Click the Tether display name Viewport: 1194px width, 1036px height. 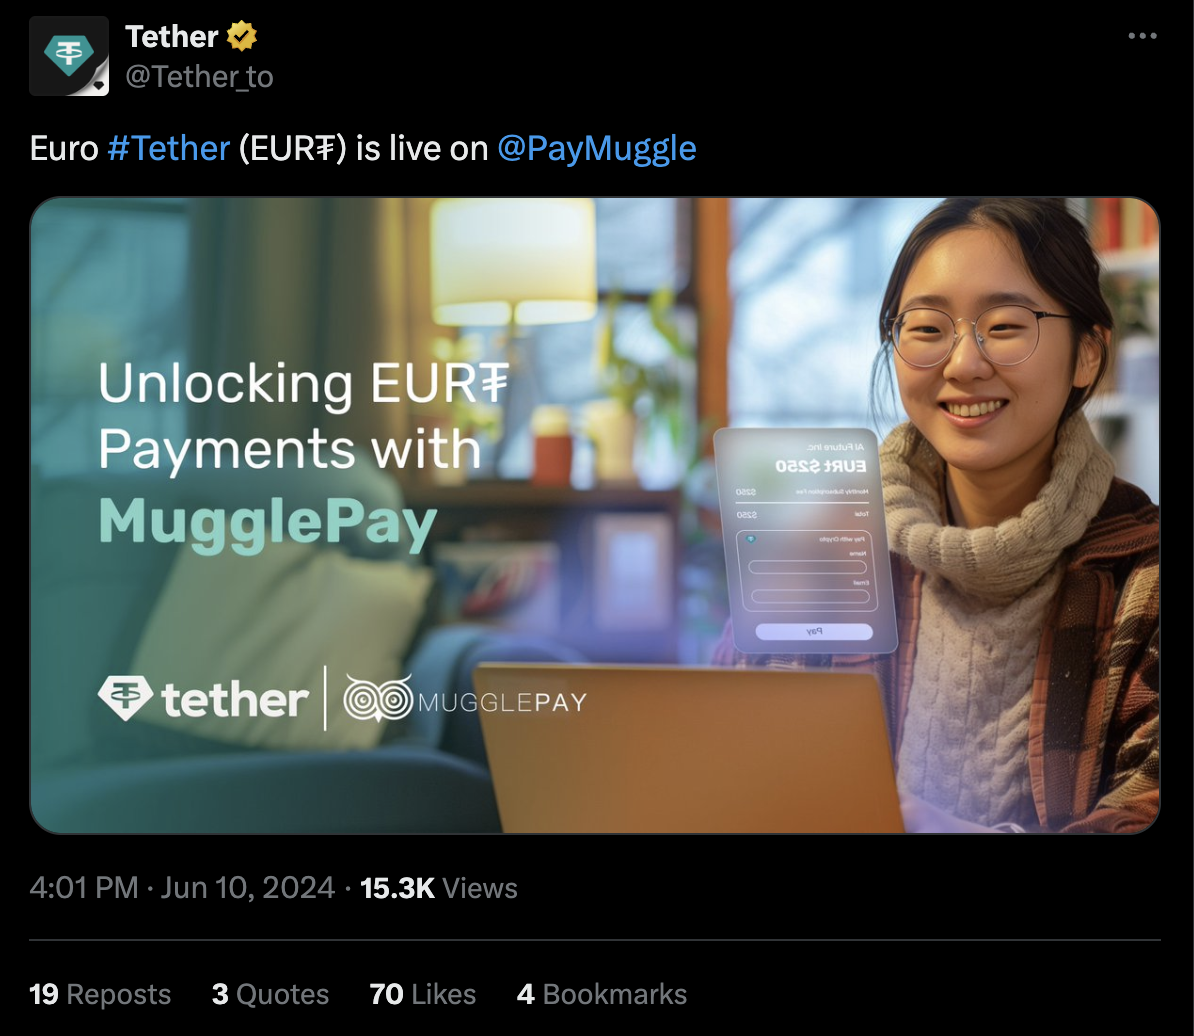(x=172, y=37)
